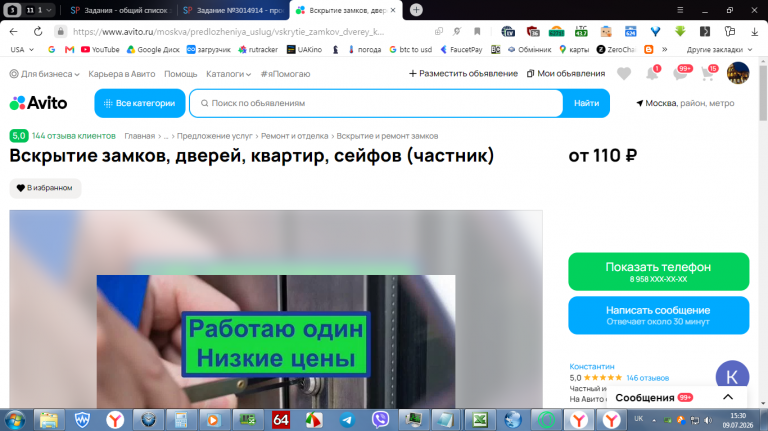Screen dimensions: 768x431
Task: Open the user profile avatar
Action: tap(738, 73)
